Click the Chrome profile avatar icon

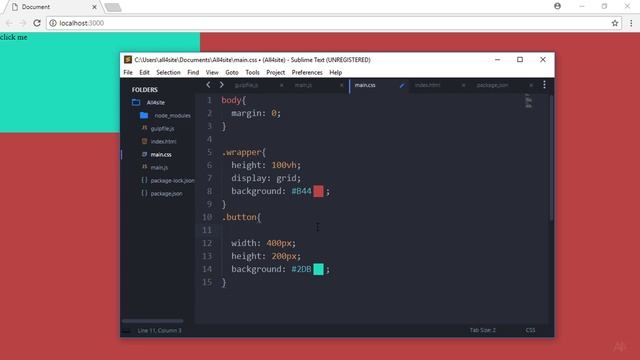pyautogui.click(x=558, y=6)
